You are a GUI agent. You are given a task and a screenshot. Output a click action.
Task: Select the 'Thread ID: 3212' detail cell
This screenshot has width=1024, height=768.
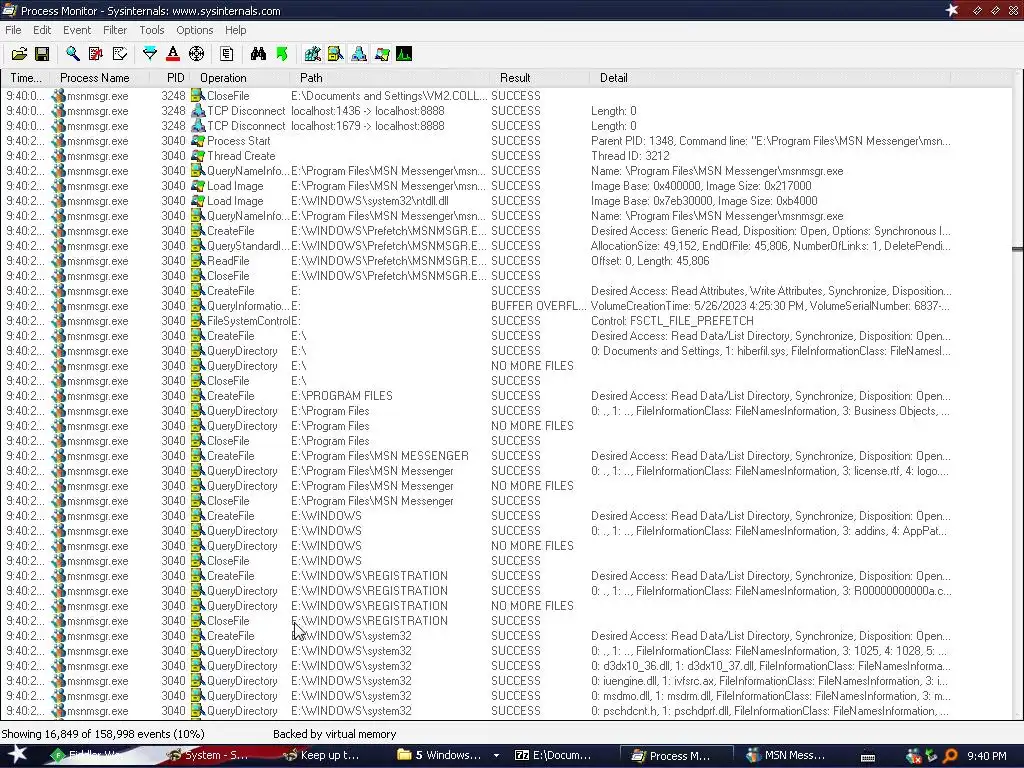point(630,156)
